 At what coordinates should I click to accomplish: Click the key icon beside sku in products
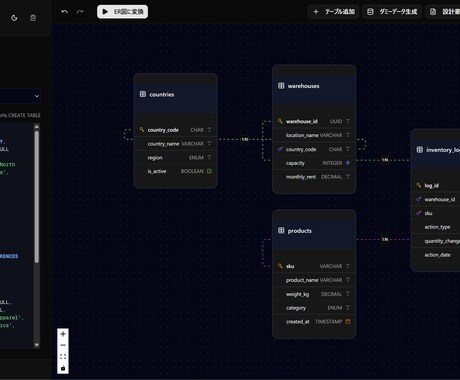(280, 266)
